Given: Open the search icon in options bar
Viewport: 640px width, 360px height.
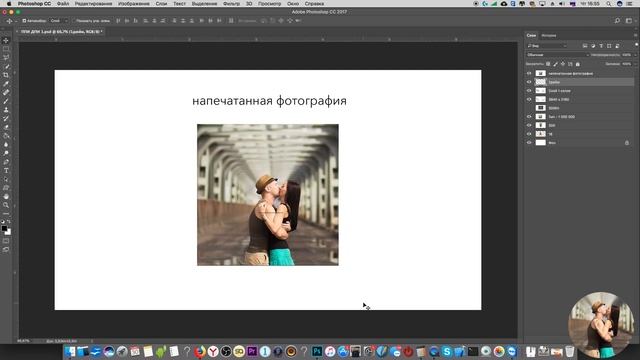Looking at the screenshot, I should [617, 20].
